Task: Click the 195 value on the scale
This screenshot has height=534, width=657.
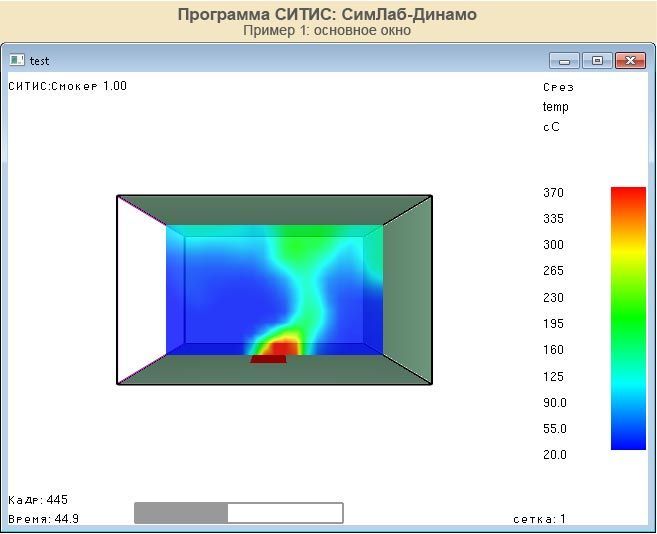Action: point(553,324)
